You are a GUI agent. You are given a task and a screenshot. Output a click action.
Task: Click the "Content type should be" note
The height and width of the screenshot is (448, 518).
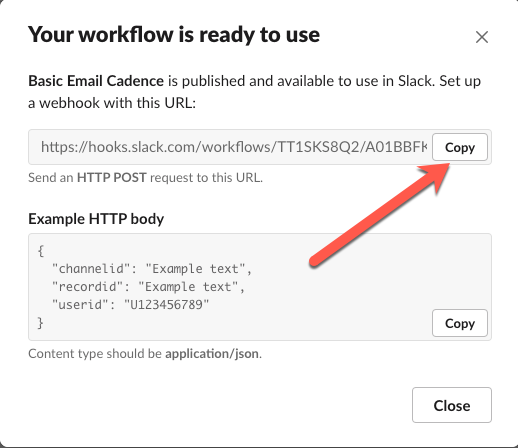pos(95,353)
